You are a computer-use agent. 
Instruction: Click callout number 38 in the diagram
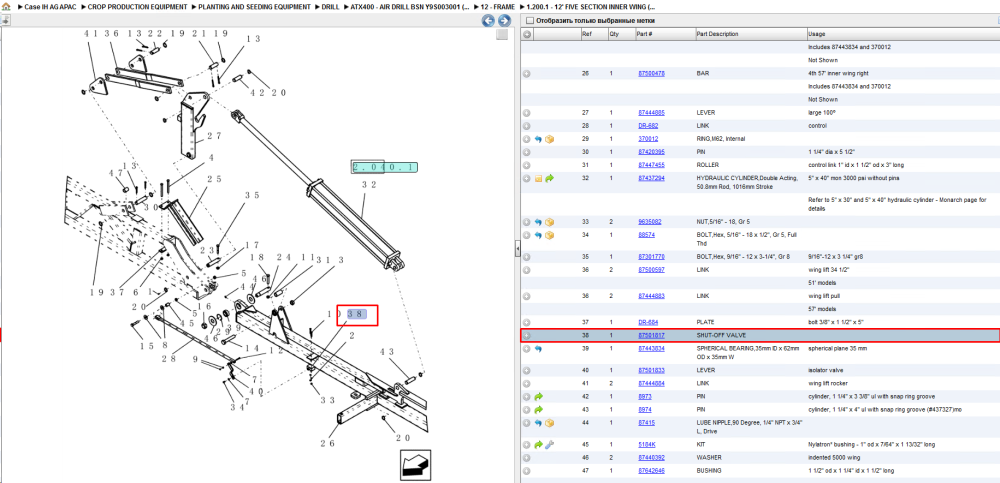[356, 315]
